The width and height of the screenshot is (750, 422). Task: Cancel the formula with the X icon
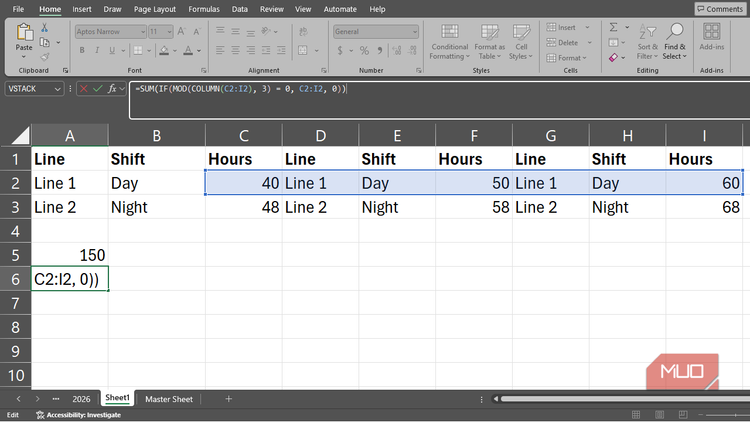tap(84, 89)
